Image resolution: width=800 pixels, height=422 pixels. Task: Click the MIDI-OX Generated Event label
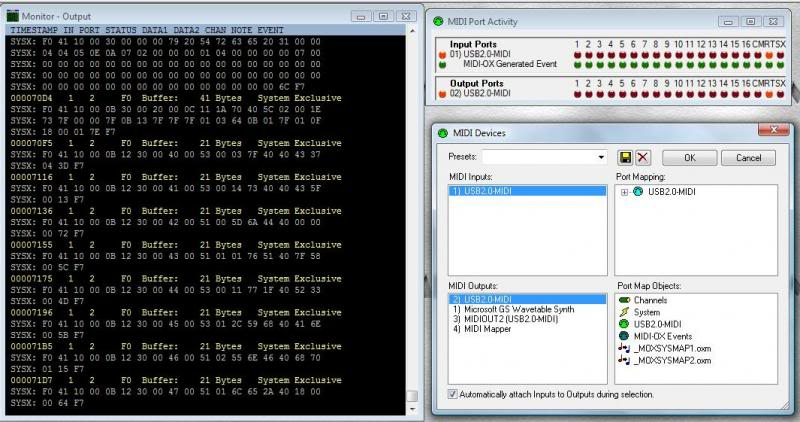pos(510,64)
